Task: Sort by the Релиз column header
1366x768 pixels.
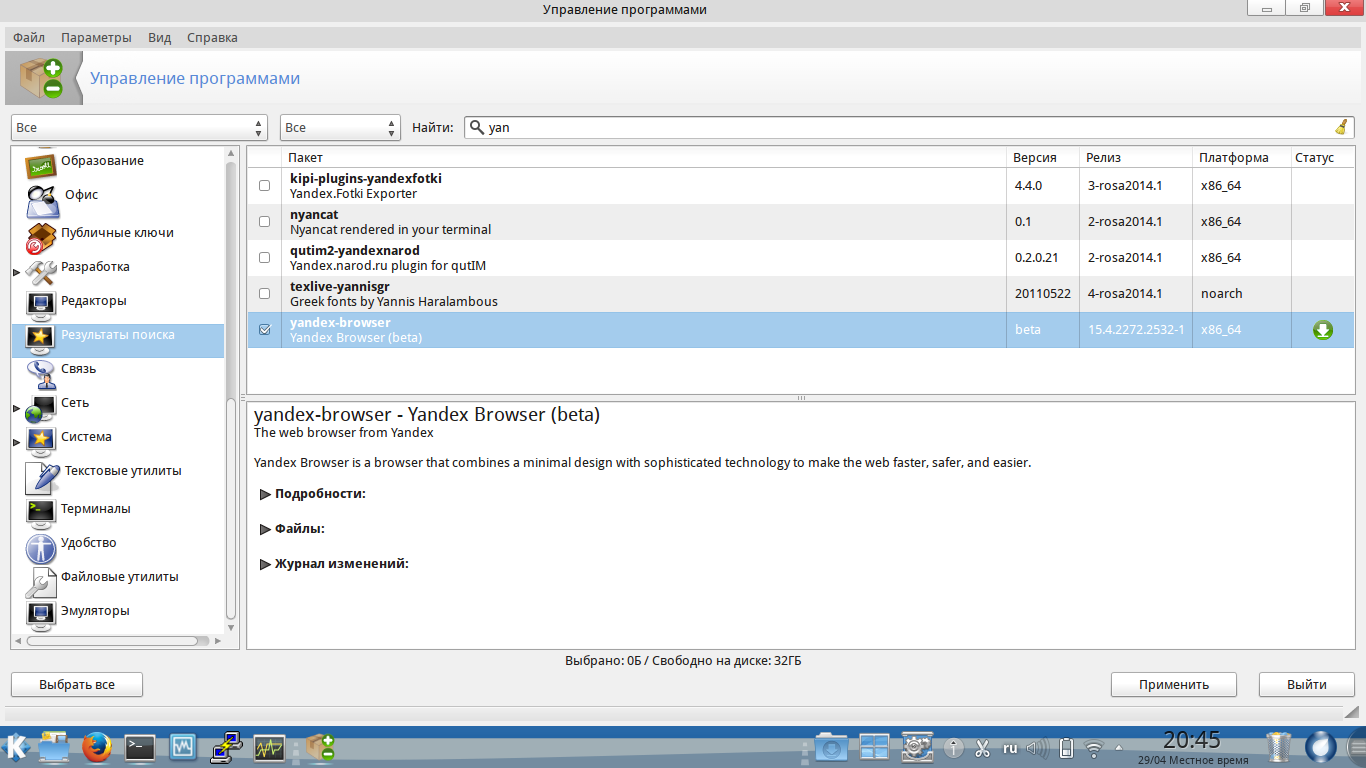Action: [x=1136, y=157]
